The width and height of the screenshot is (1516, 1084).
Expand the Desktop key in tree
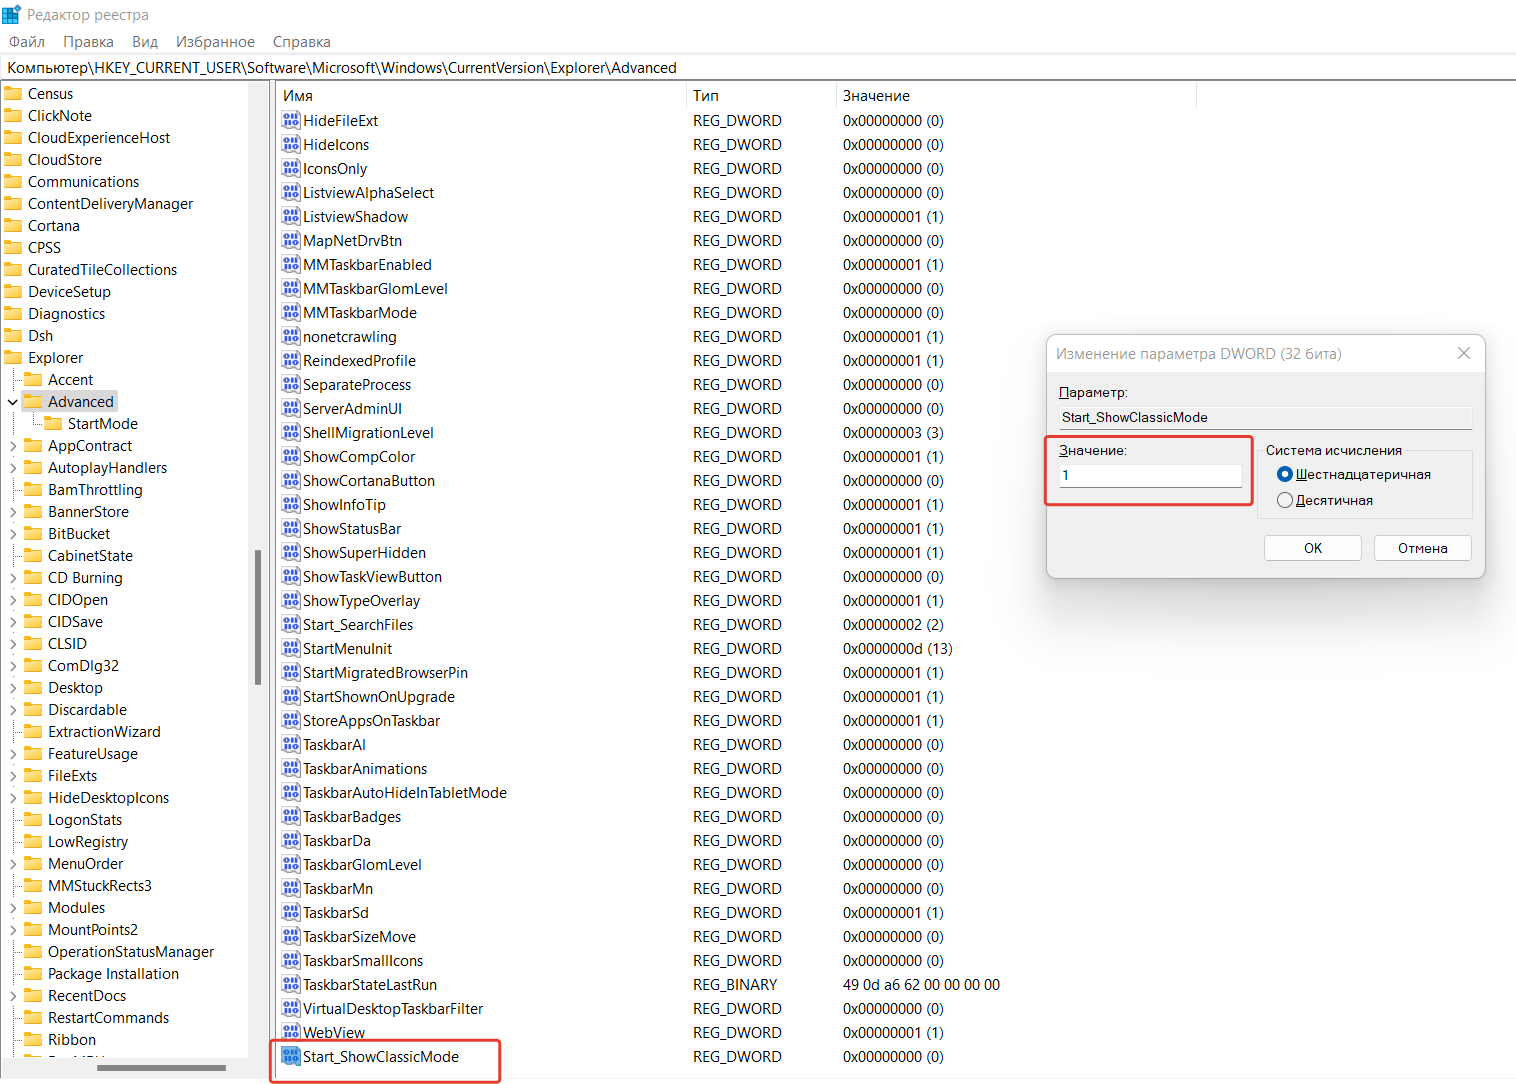coord(13,688)
